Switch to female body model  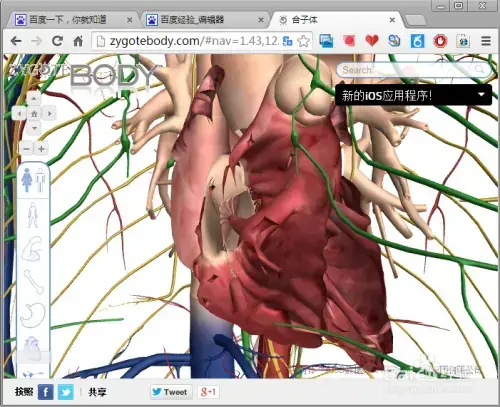click(x=27, y=180)
